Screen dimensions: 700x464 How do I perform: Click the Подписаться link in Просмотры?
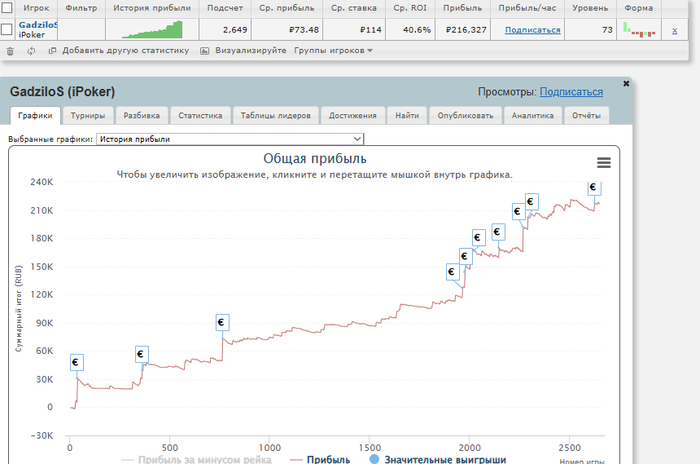[x=571, y=91]
